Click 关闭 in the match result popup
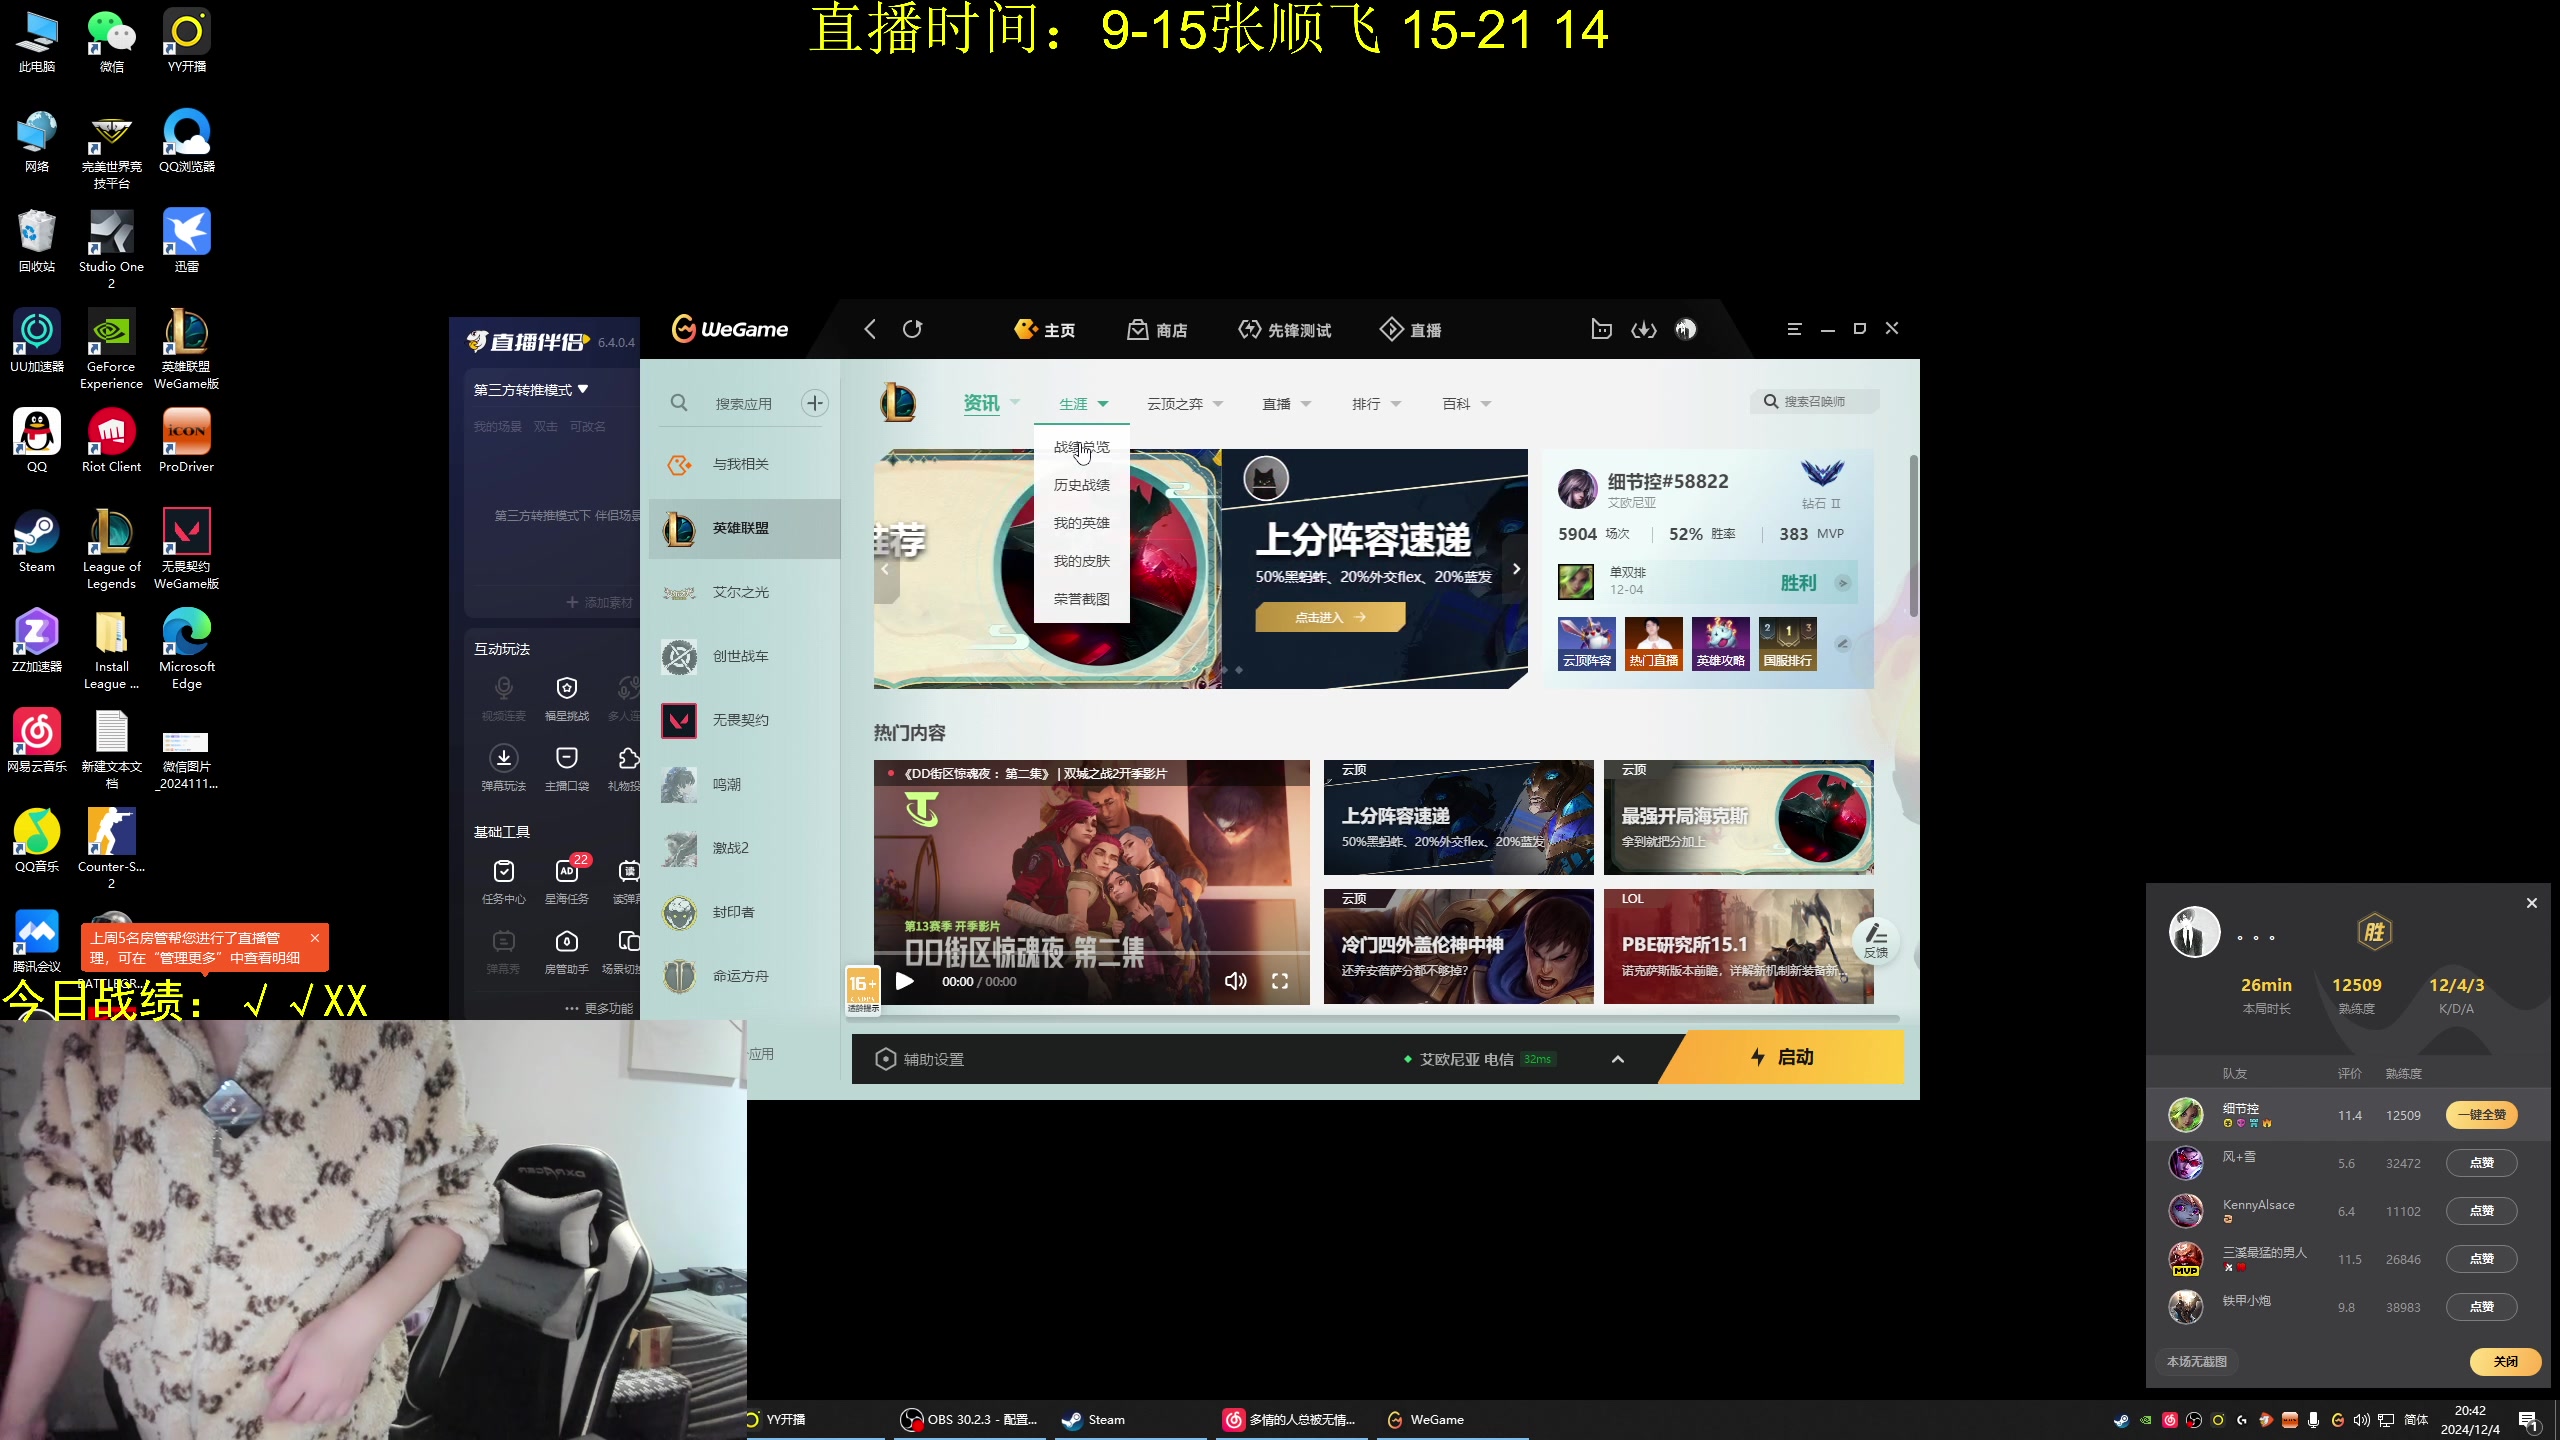This screenshot has width=2560, height=1440. pos(2506,1361)
